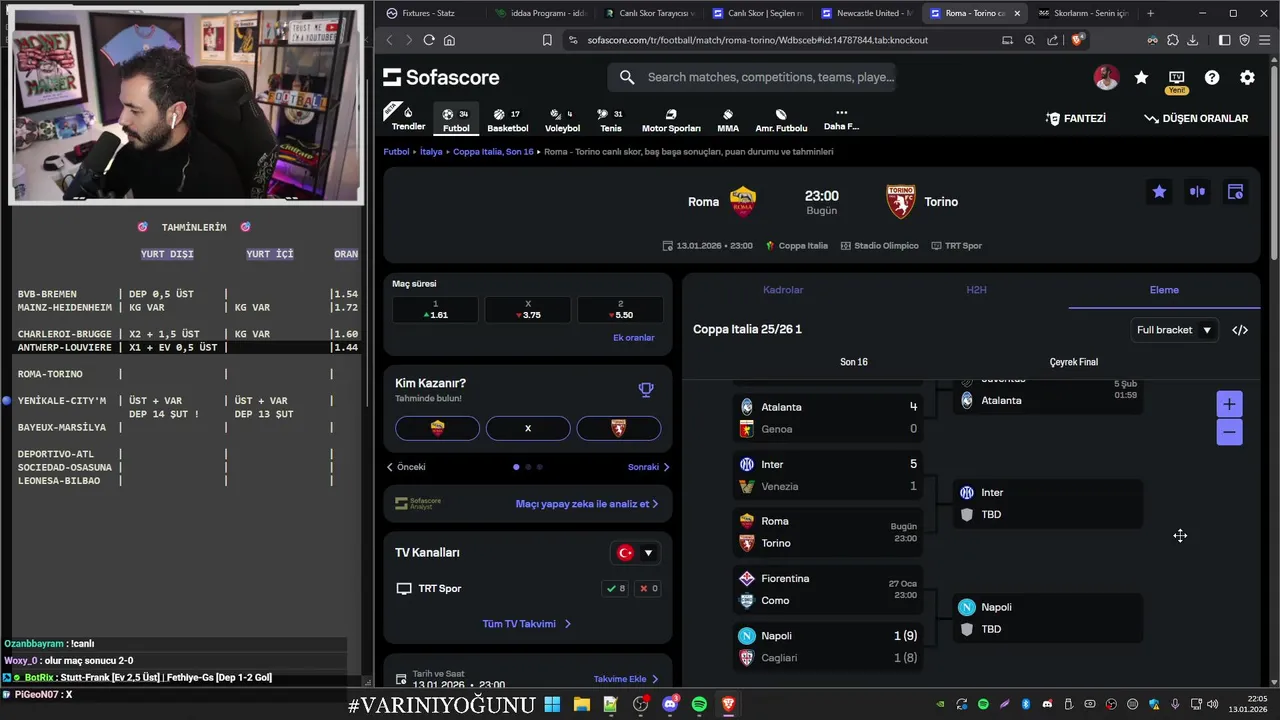Open Discord from the taskbar

(x=670, y=704)
